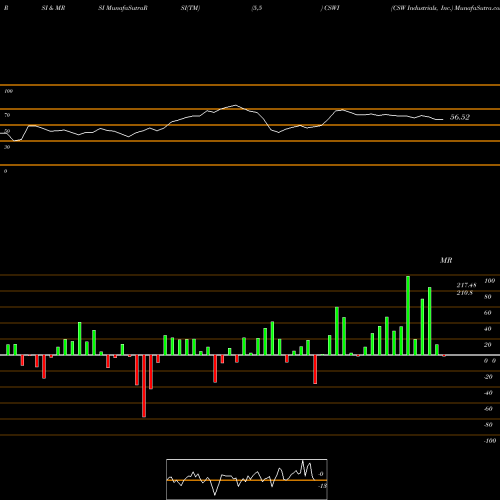Select the MR panel label
500x500 pixels.
tap(446, 260)
